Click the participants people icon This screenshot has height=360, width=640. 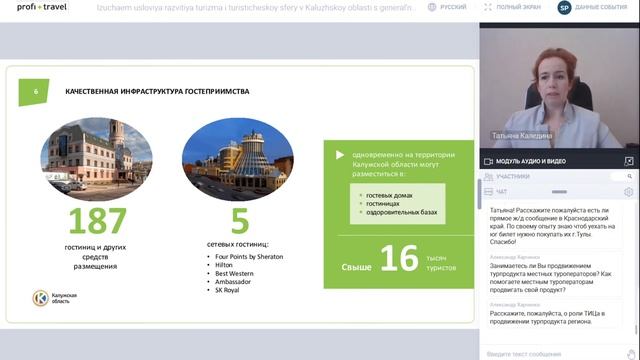pyautogui.click(x=488, y=176)
